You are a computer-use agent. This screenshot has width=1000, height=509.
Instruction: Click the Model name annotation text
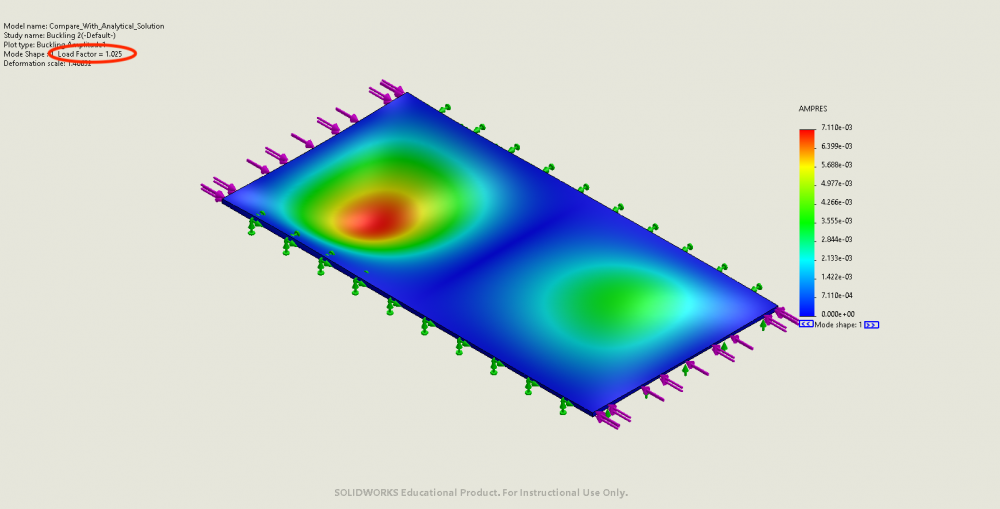pyautogui.click(x=84, y=25)
